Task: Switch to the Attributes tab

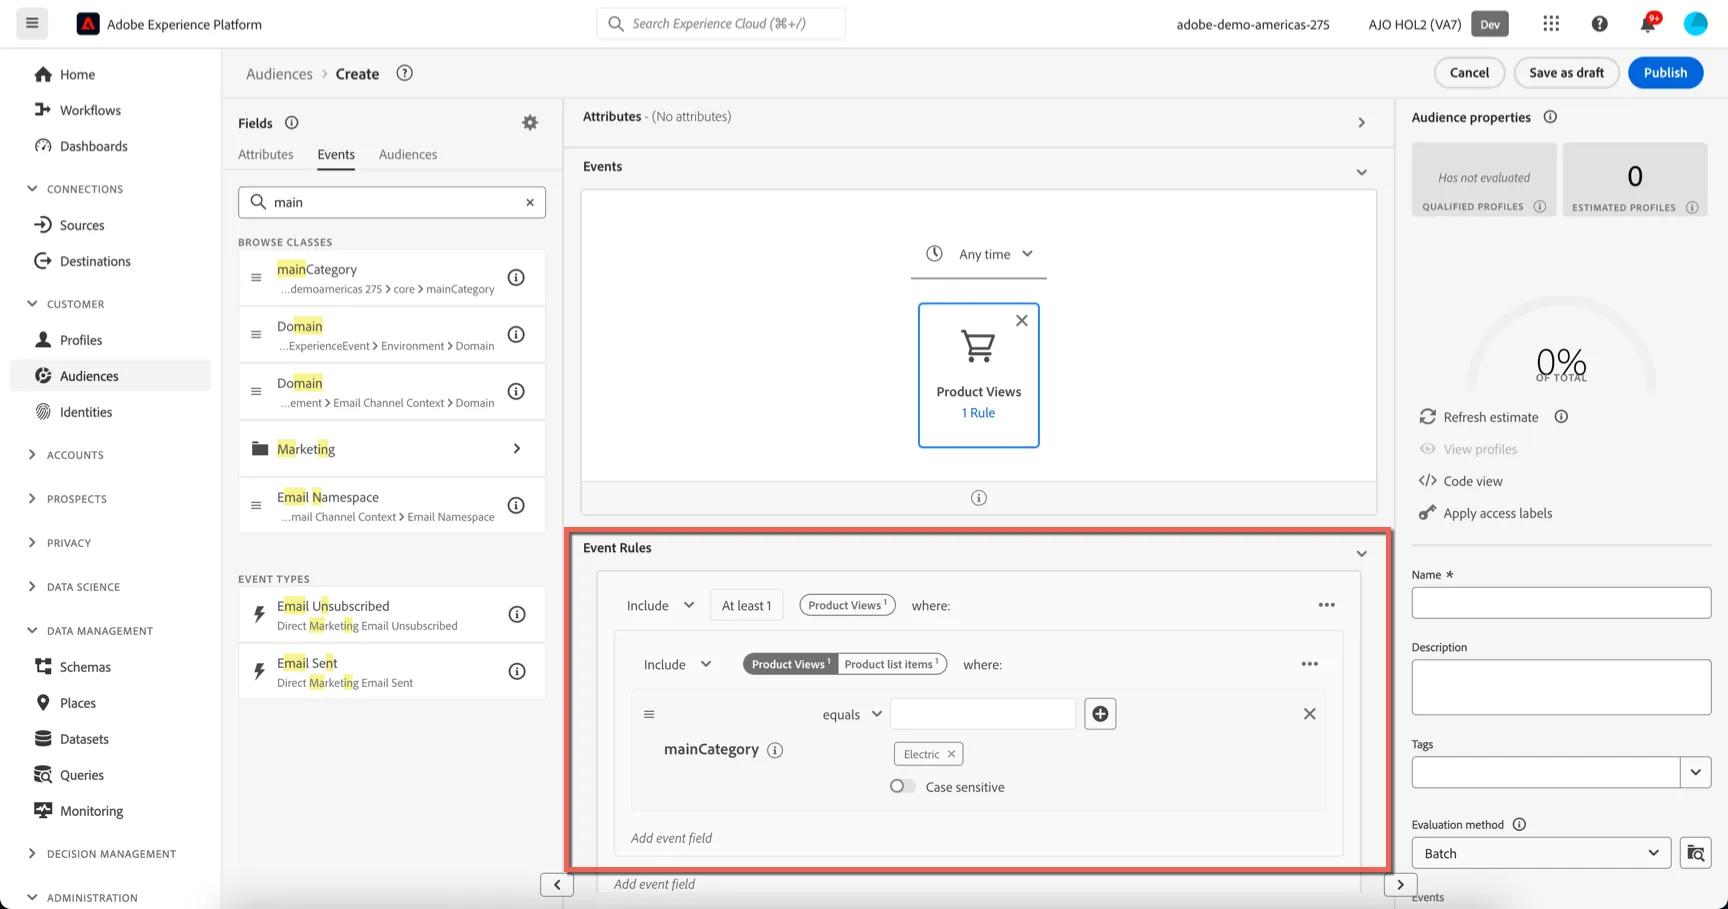Action: coord(266,154)
